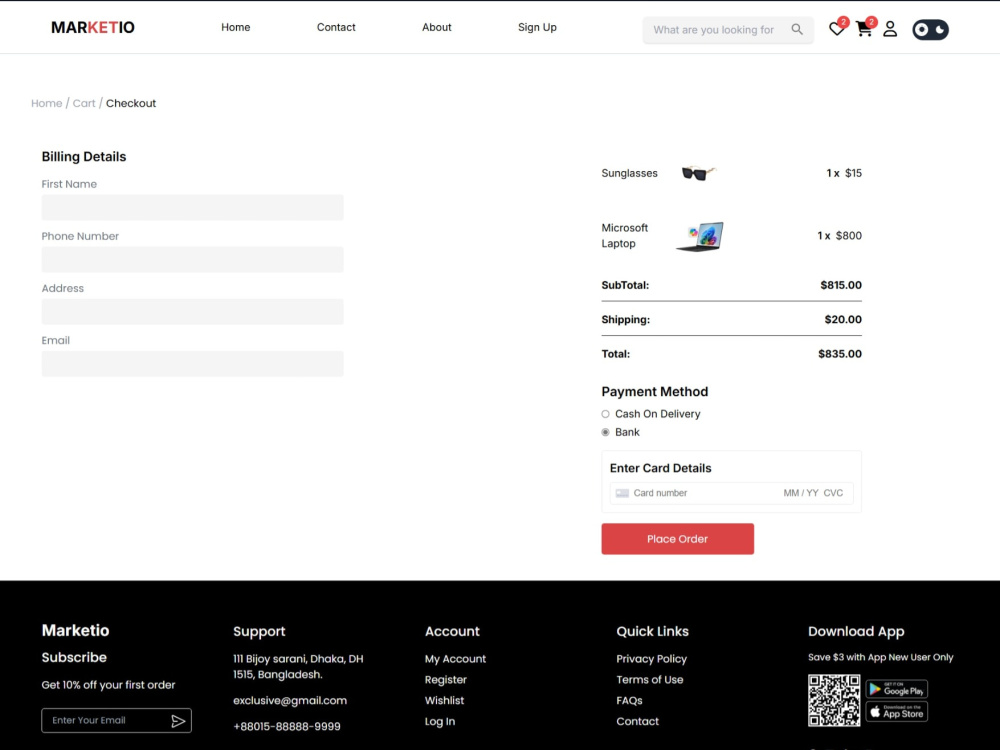Viewport: 1000px width, 750px height.
Task: Open Terms of Use footer link
Action: [649, 680]
